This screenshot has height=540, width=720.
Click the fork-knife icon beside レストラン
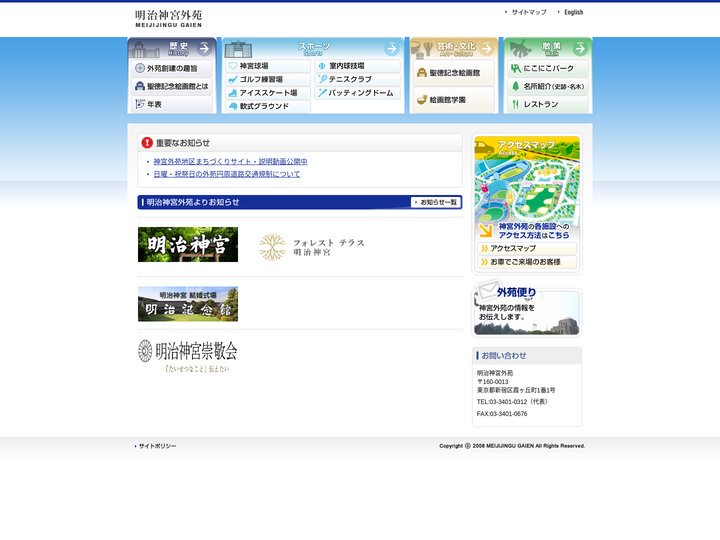pos(516,104)
